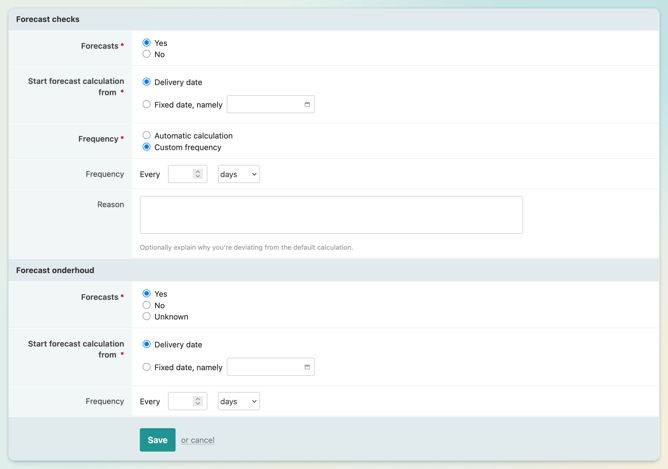
Task: Open days dropdown in Forecast onderhoud frequency
Action: 238,401
